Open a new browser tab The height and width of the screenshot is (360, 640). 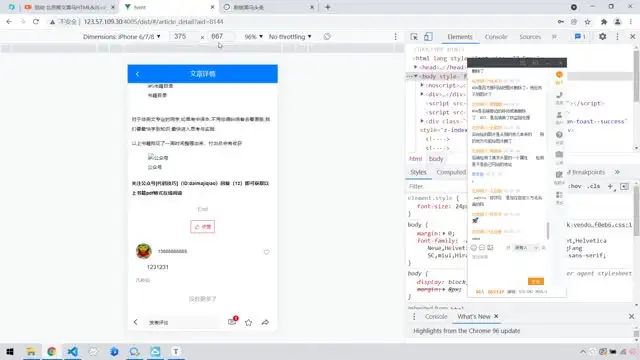click(x=327, y=7)
